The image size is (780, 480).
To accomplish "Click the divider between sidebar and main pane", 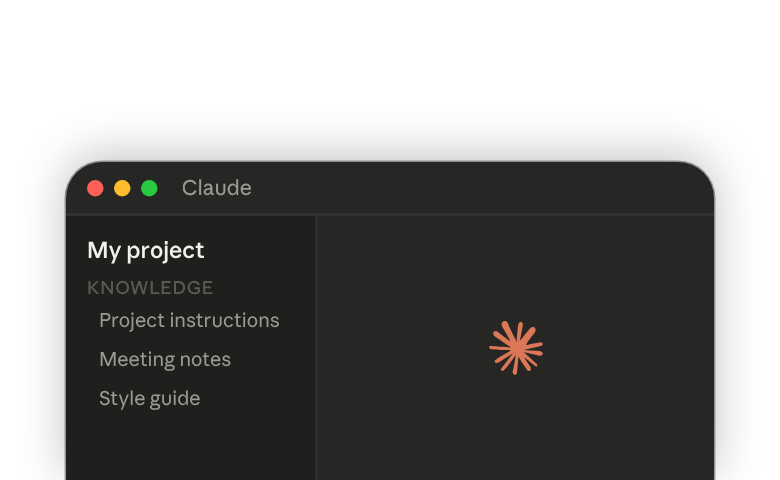I will pos(315,348).
